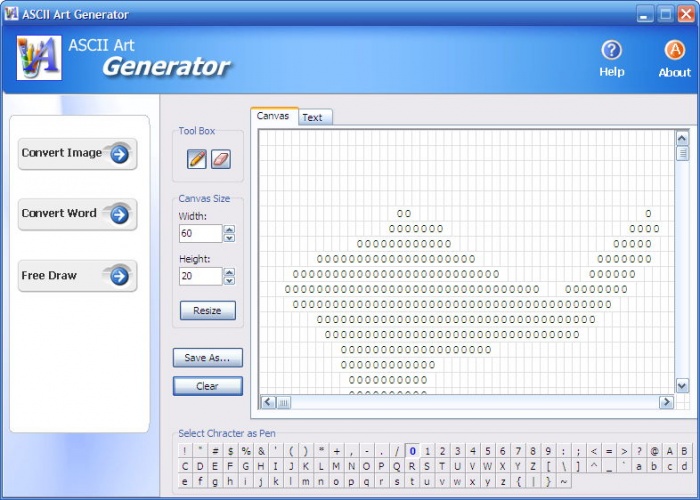
Task: Select the lowercase 'm' pen character
Action: click(305, 481)
